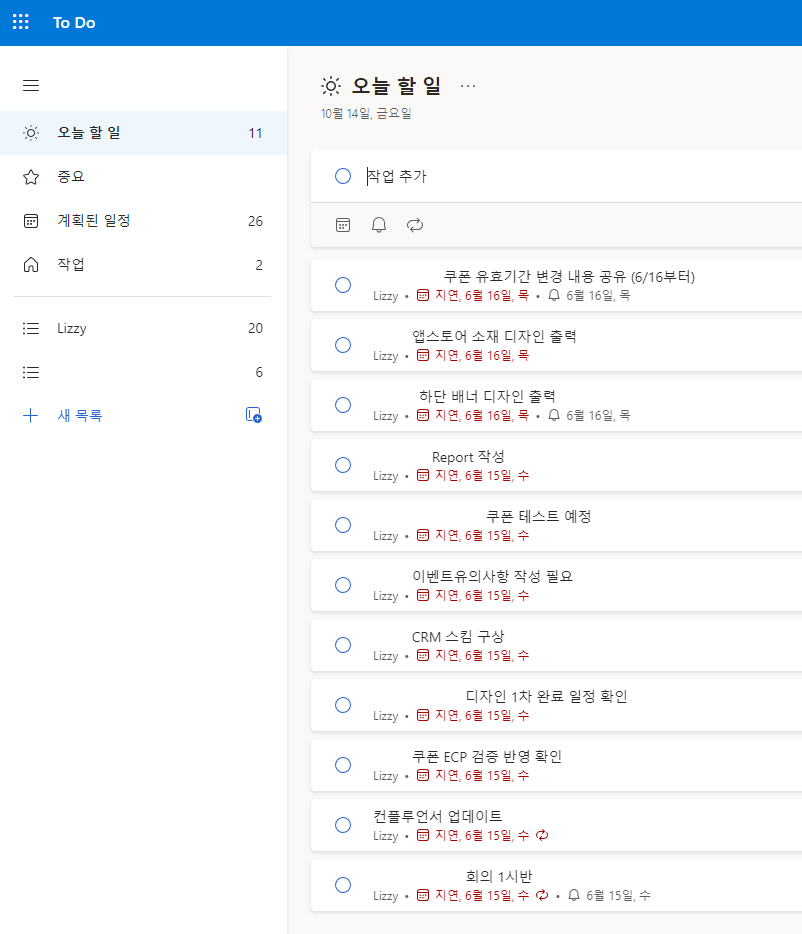Click the reminder bell icon below task input
Screen dimensions: 802x934
[x=378, y=225]
